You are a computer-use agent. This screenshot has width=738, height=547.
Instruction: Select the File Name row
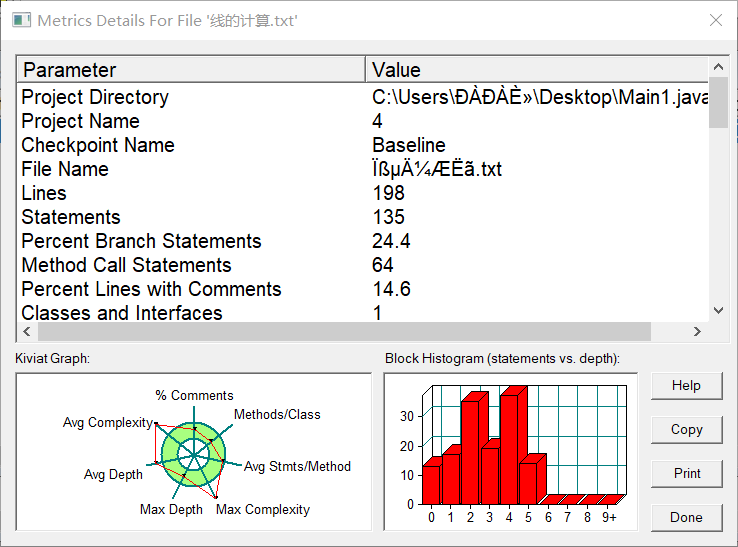pos(363,169)
